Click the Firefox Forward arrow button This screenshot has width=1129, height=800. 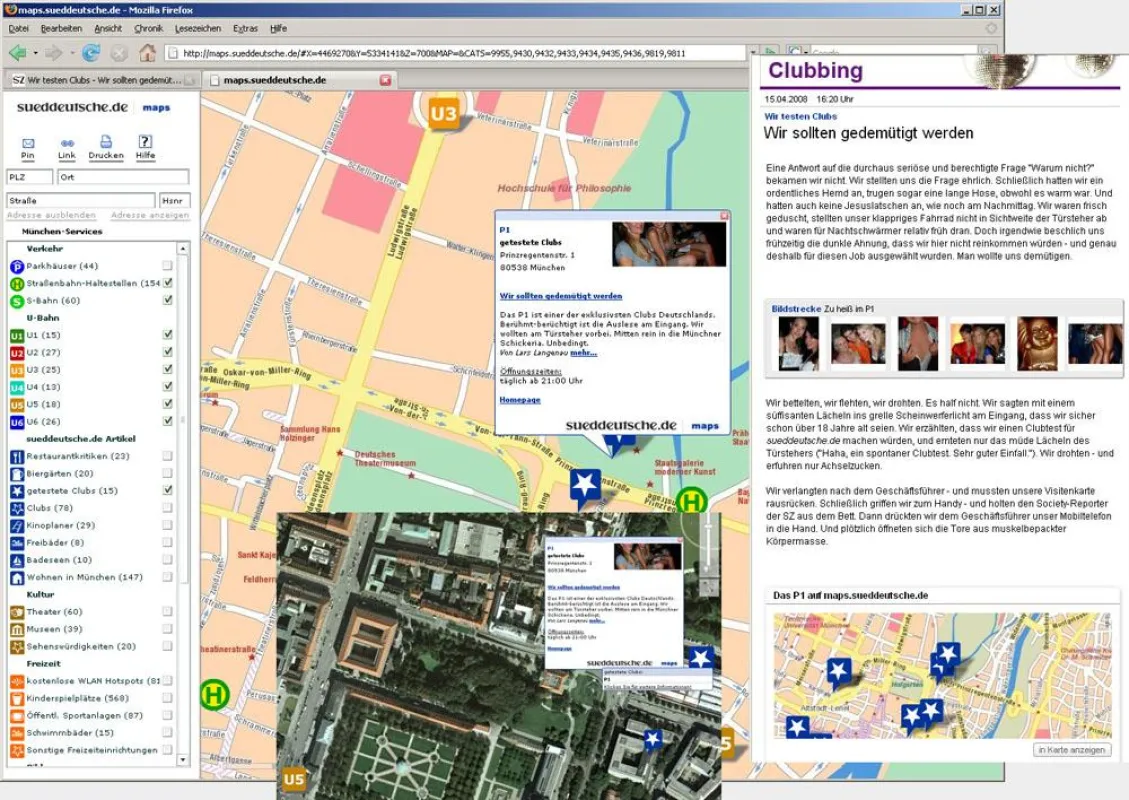(x=53, y=53)
